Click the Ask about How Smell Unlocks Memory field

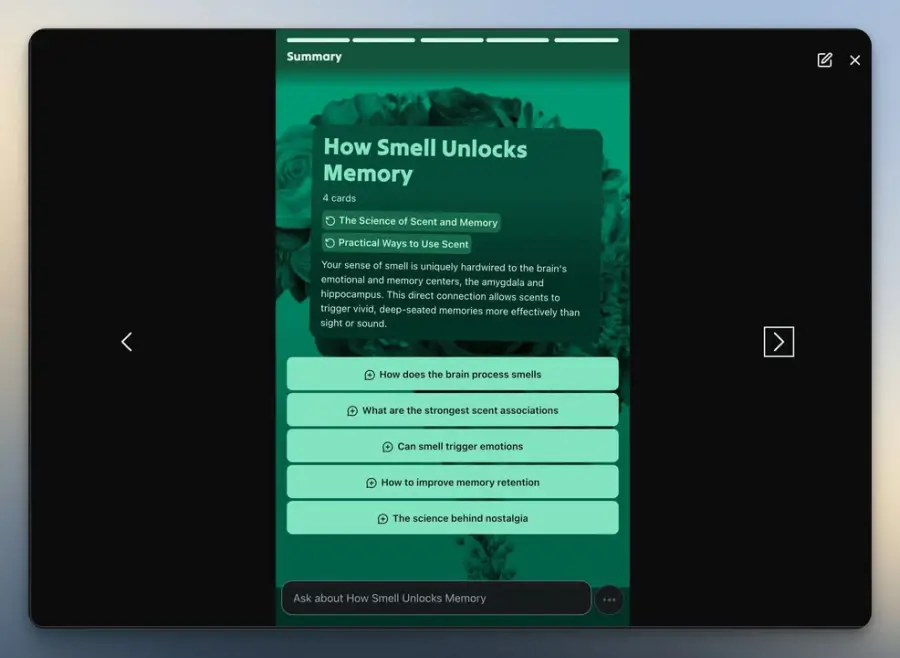436,598
